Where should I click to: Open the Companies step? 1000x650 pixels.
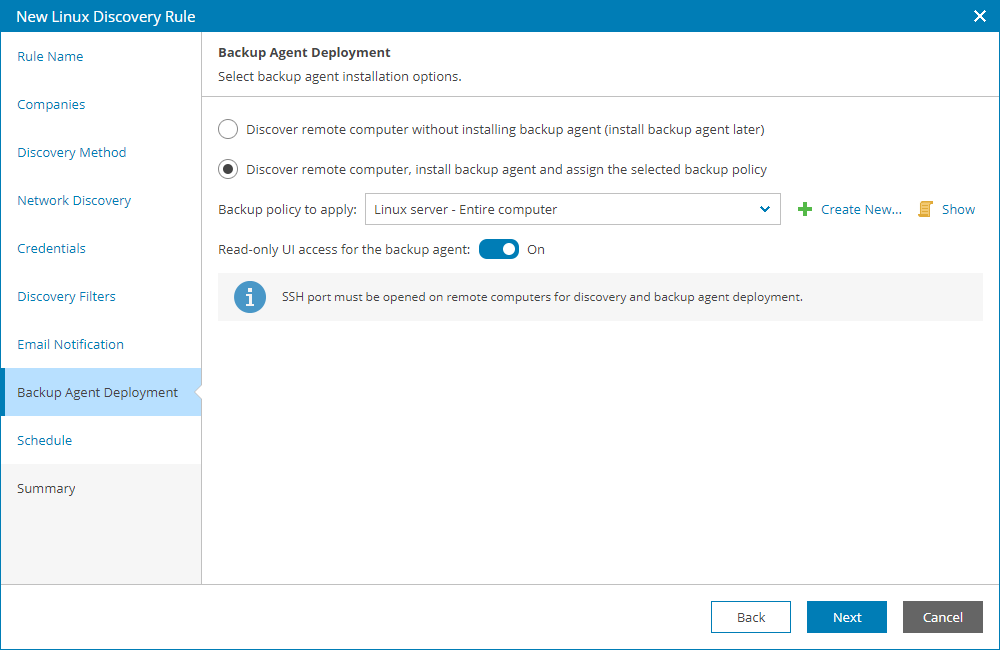tap(51, 105)
